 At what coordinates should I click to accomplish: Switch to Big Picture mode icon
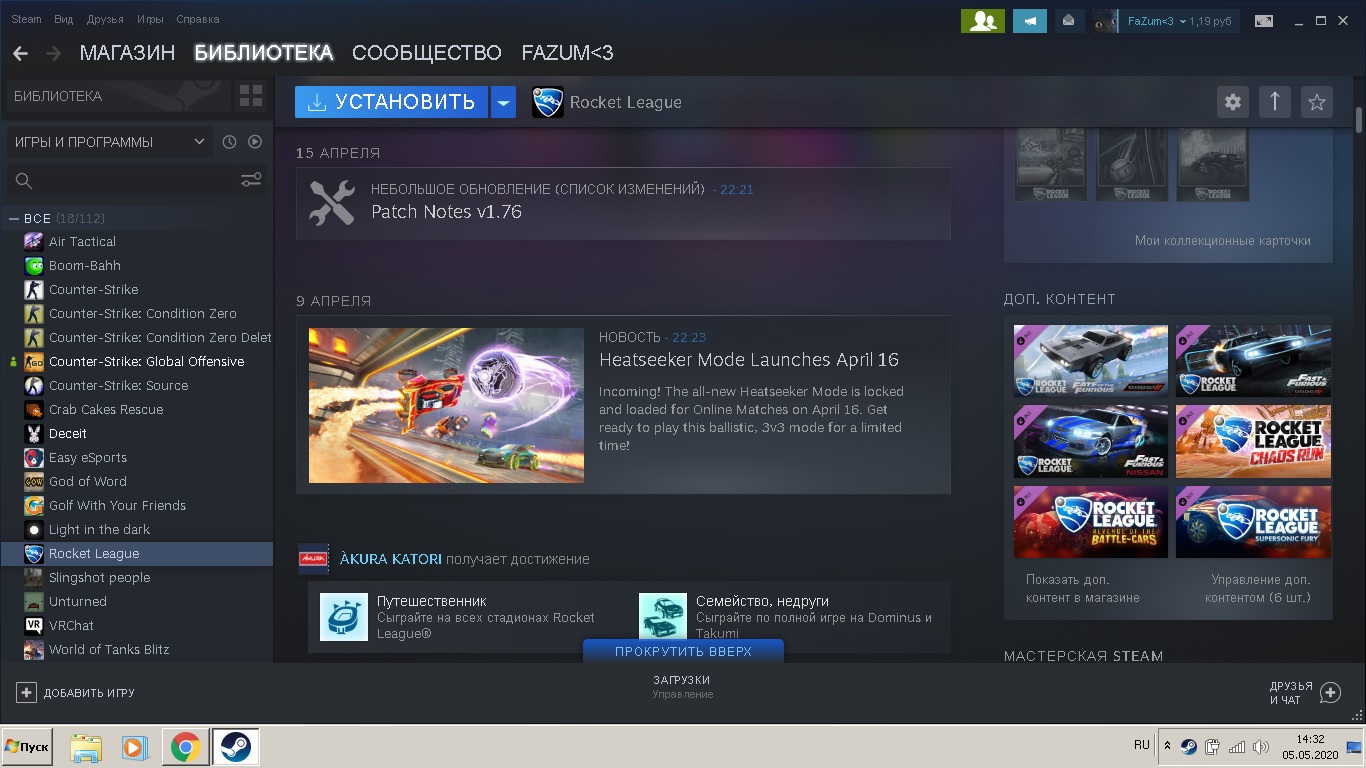point(1264,20)
